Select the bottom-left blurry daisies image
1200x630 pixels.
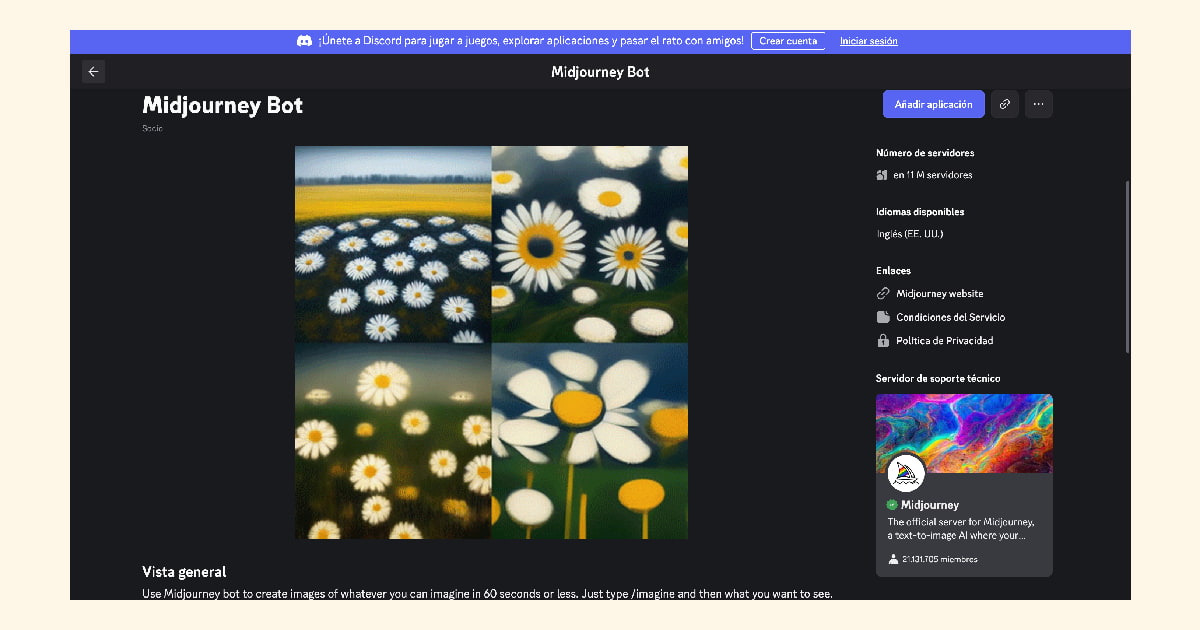pyautogui.click(x=393, y=441)
